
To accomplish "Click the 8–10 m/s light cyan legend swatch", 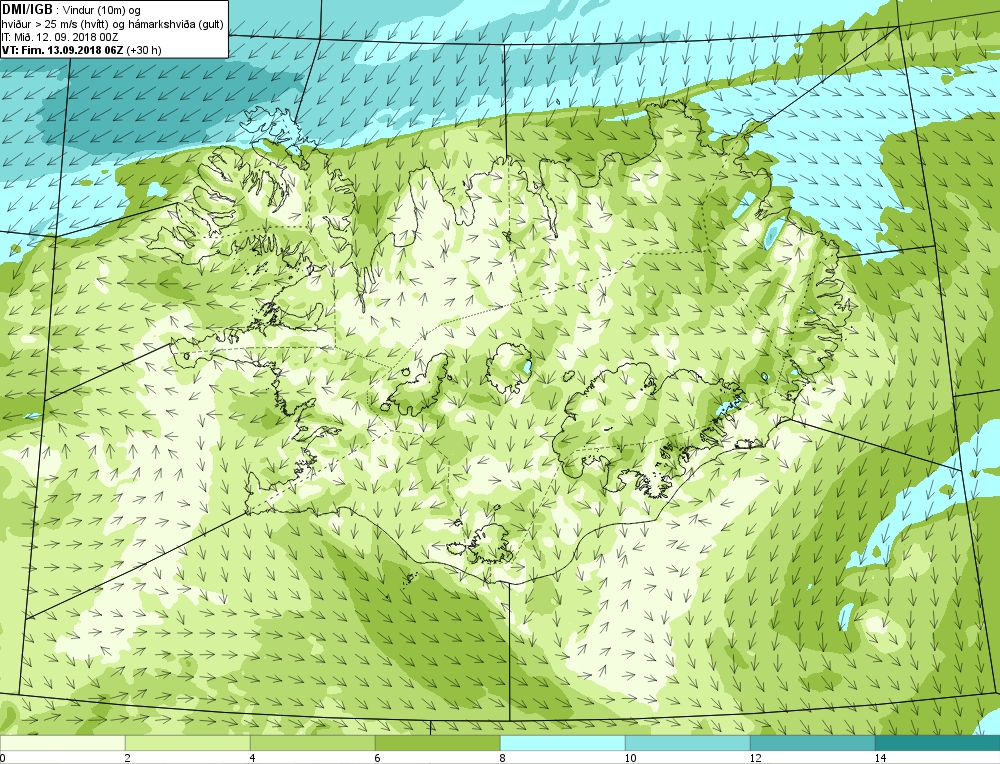I will click(562, 743).
